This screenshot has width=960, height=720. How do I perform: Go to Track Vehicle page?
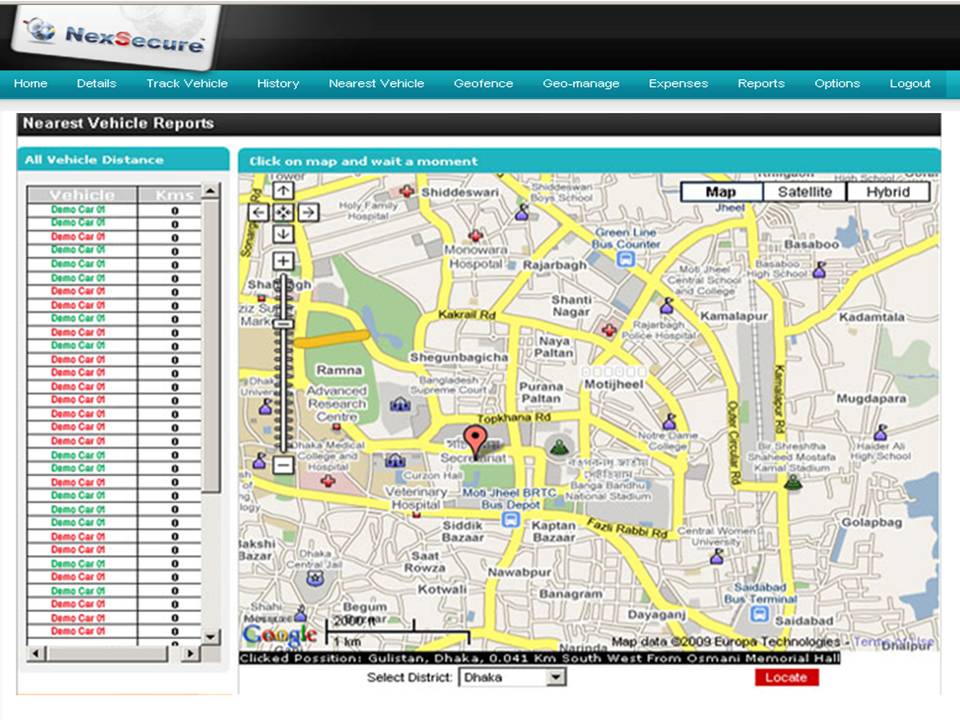click(187, 84)
